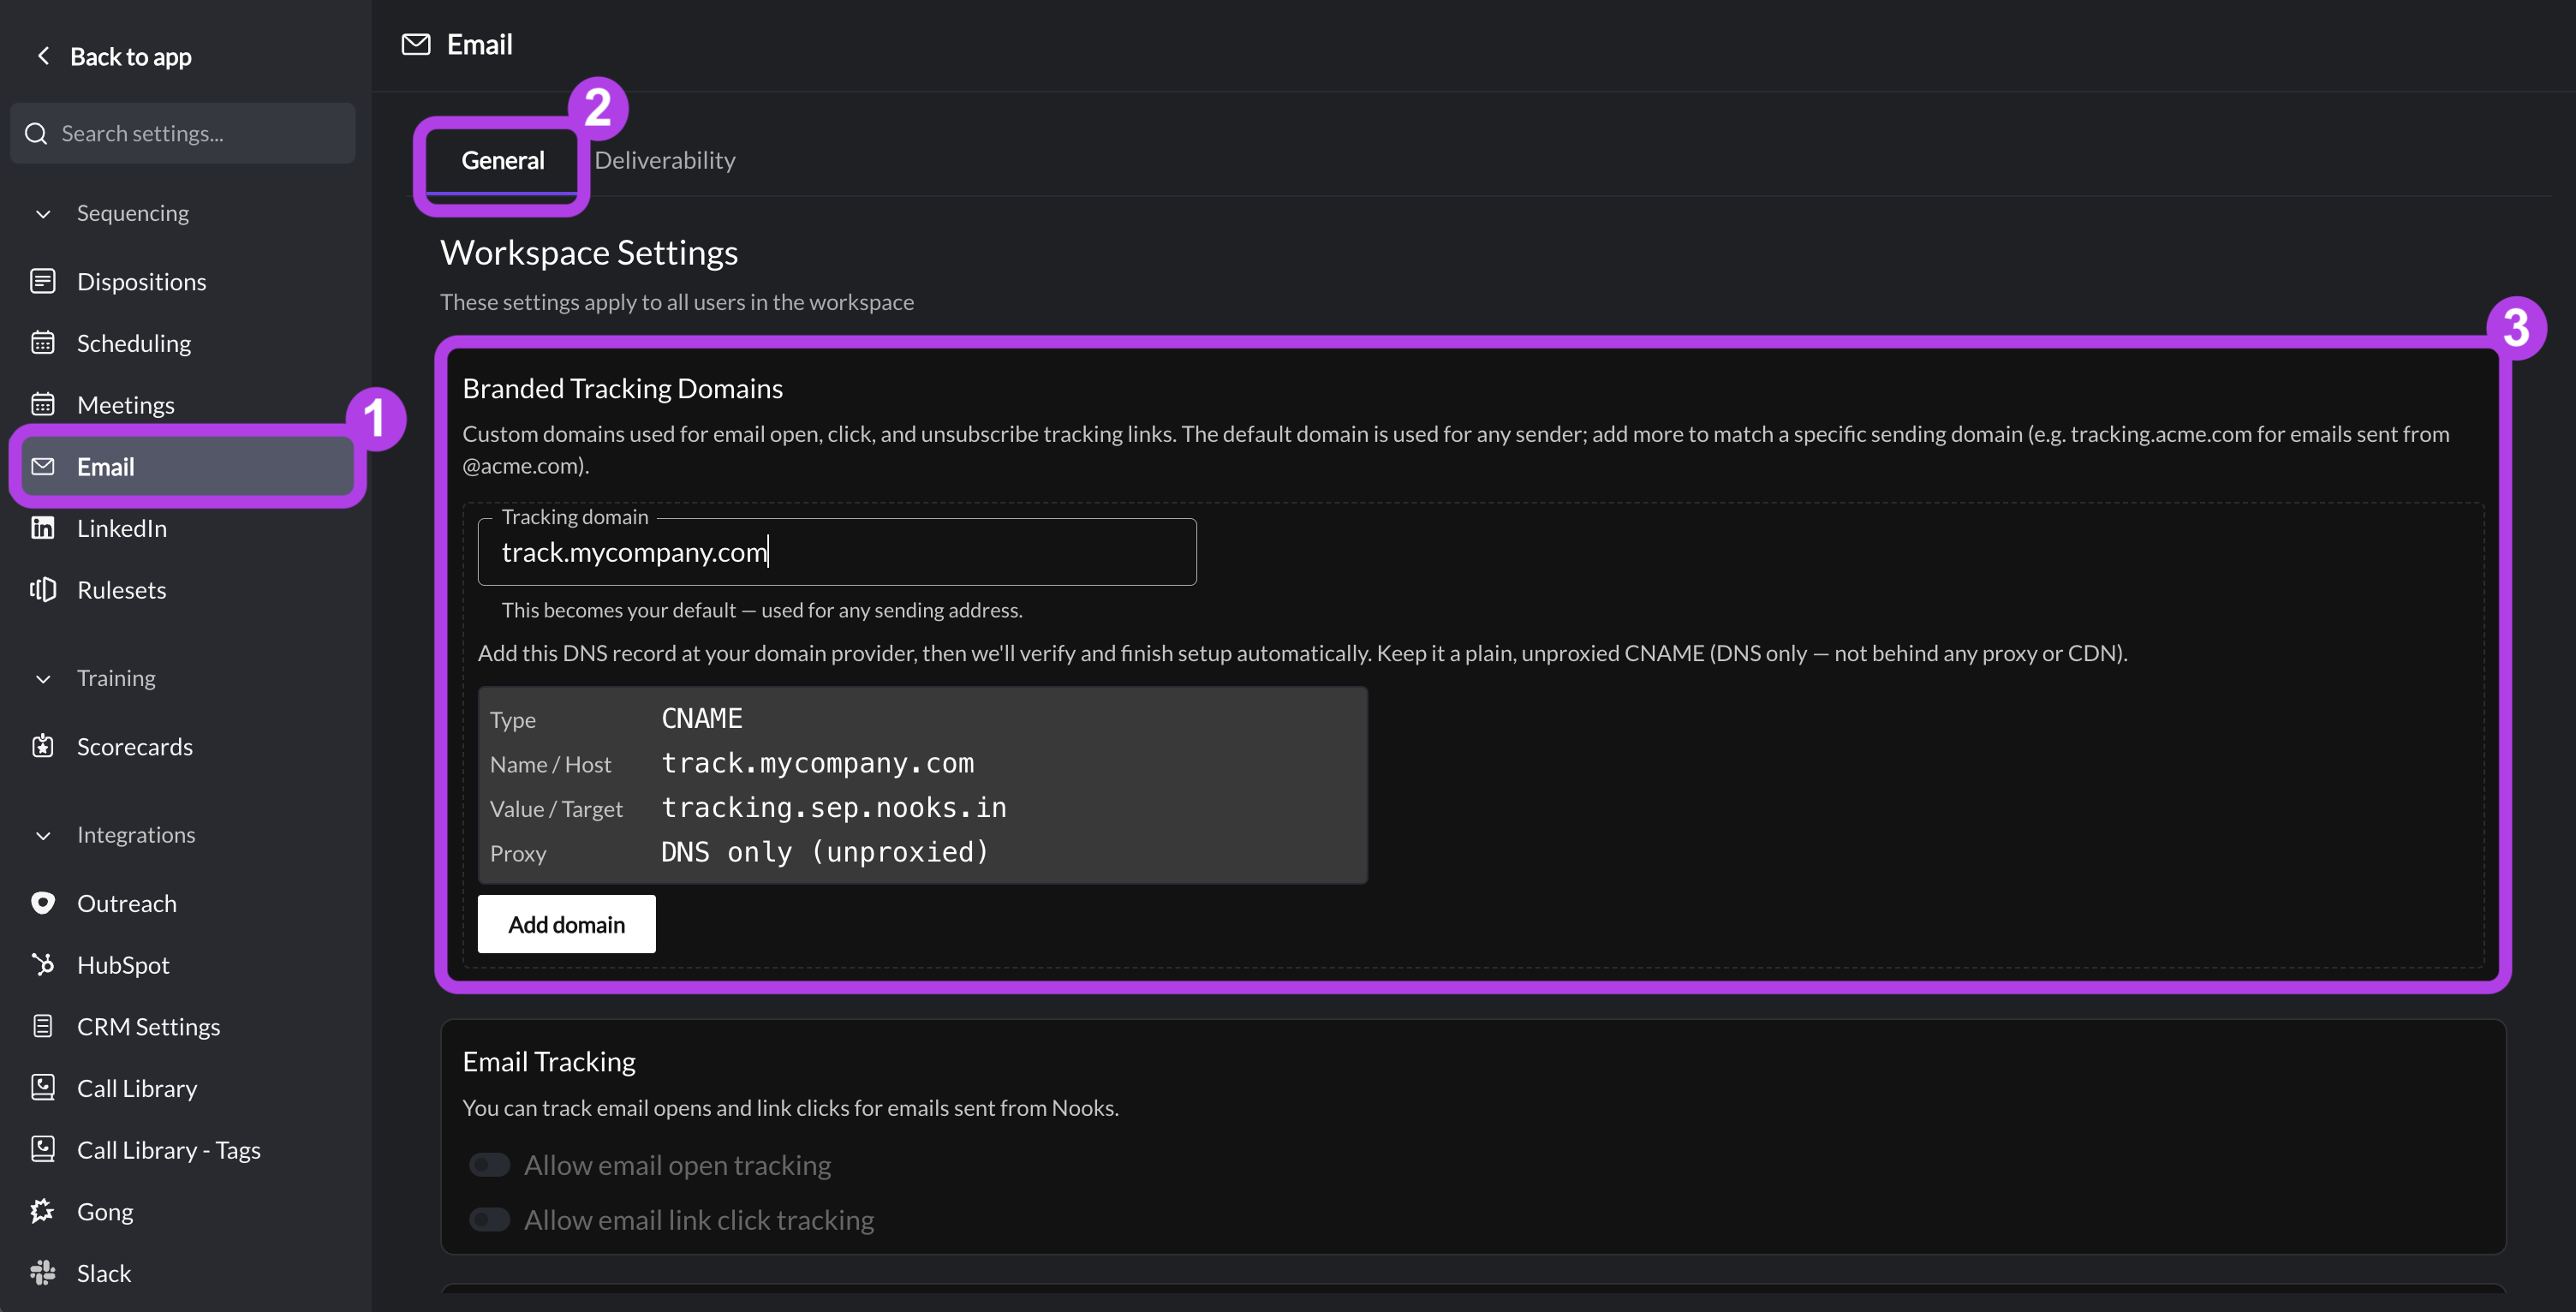Open Gong via its logo icon

pos(43,1211)
